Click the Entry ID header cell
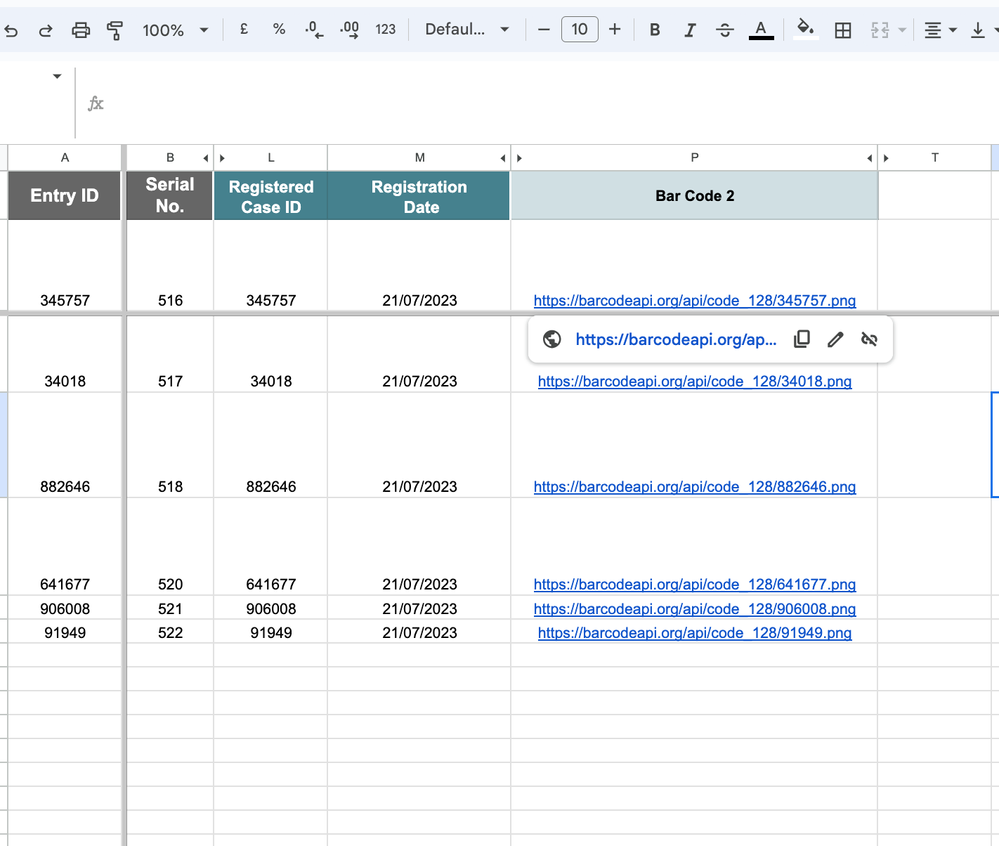The image size is (999, 846). click(x=64, y=196)
